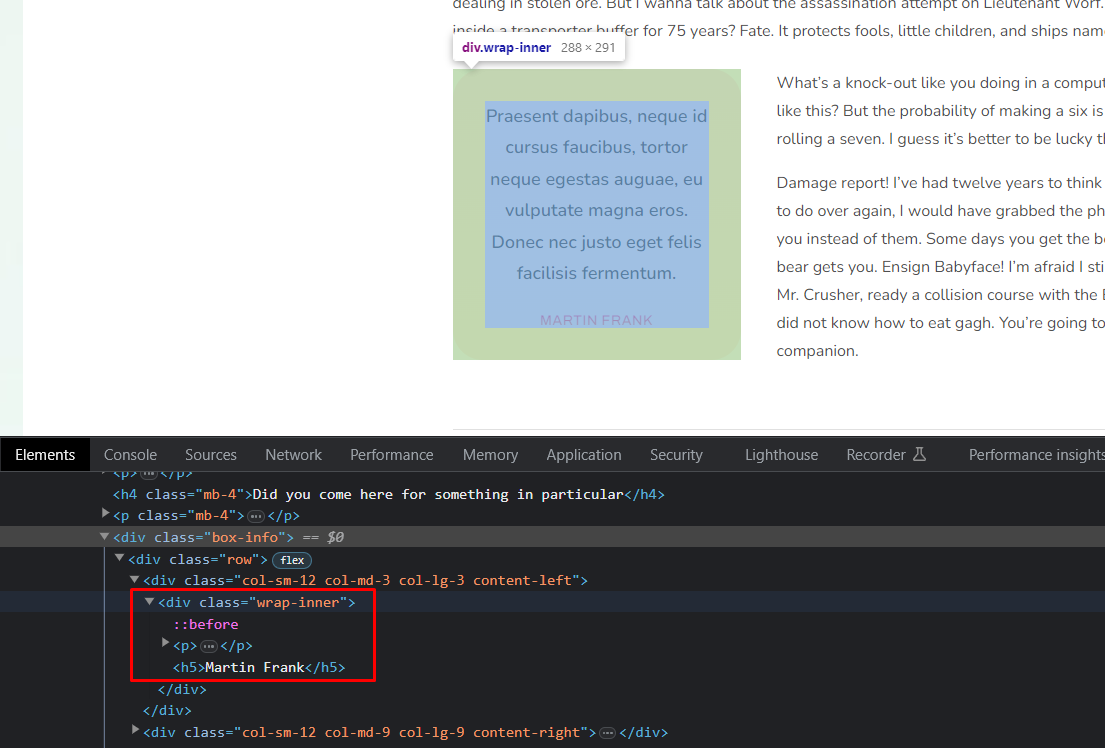Select the ::before pseudo-element node
Screen dimensions: 1105x748
pos(205,624)
